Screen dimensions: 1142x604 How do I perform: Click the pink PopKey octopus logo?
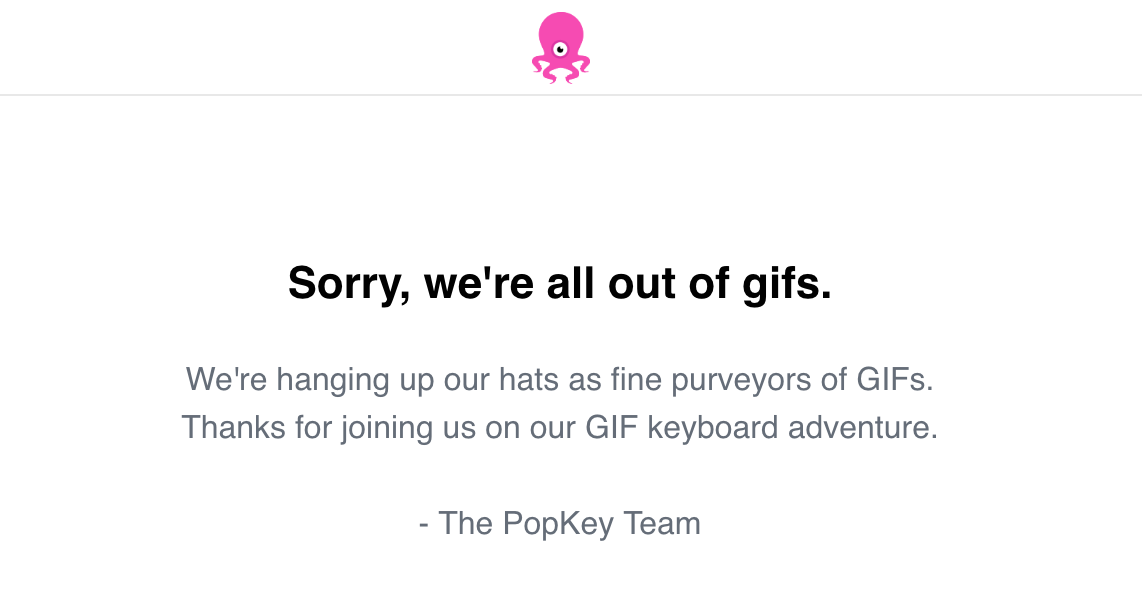click(561, 48)
